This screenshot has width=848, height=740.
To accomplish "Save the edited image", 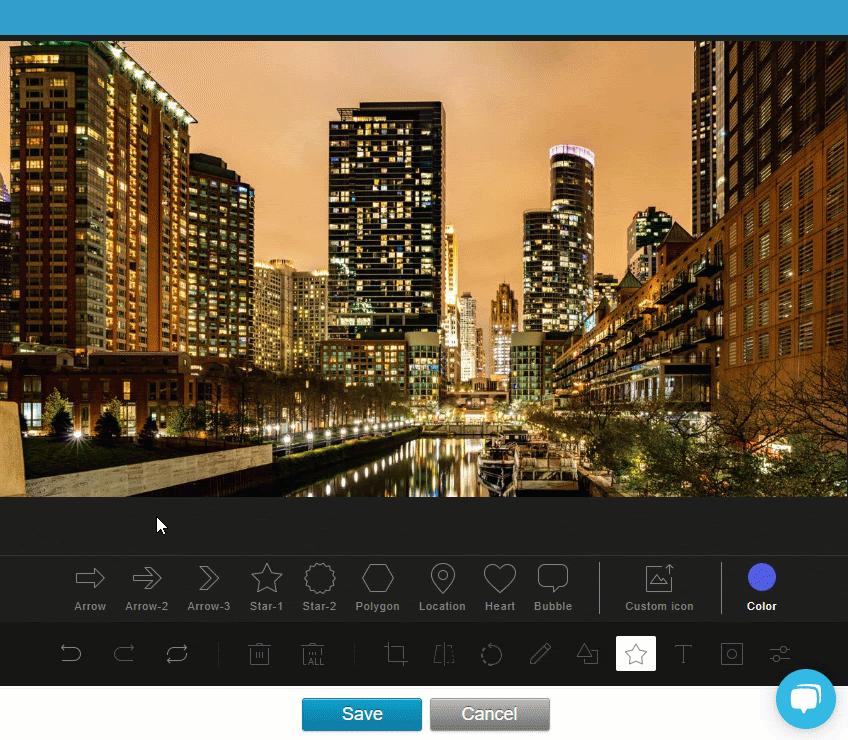I will pos(361,714).
